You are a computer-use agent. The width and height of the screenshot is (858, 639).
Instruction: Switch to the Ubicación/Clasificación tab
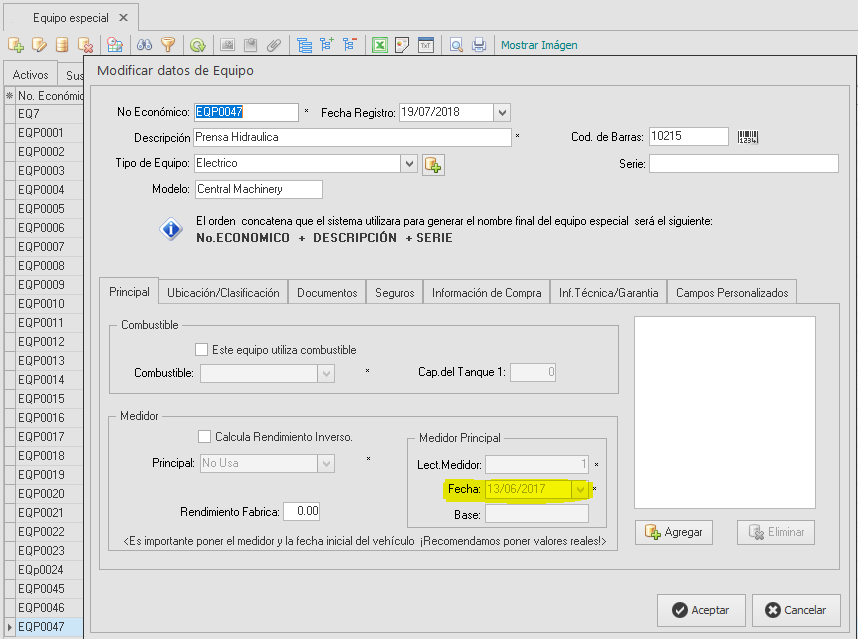[x=223, y=293]
